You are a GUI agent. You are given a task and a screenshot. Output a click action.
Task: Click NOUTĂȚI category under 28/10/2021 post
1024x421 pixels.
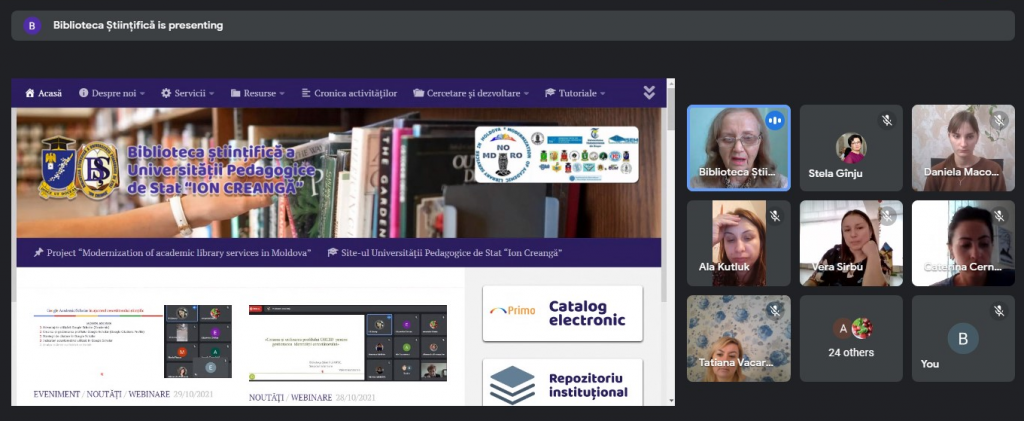pyautogui.click(x=266, y=398)
